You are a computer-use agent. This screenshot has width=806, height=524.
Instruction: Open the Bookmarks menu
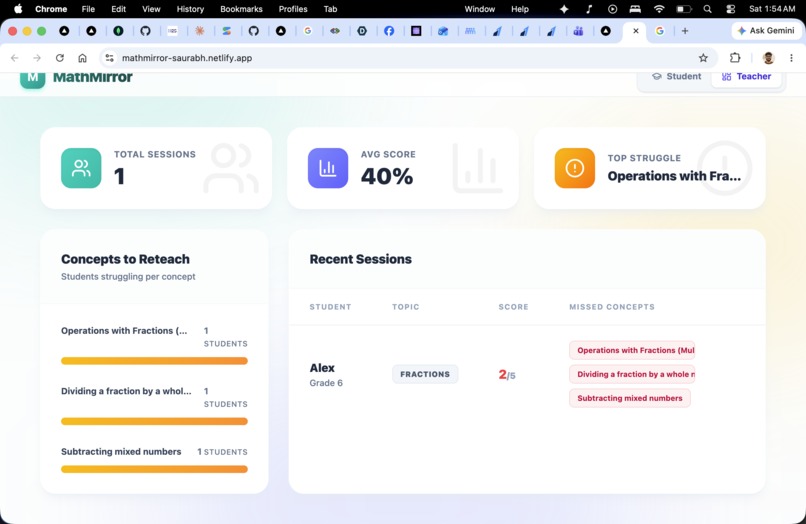tap(241, 9)
